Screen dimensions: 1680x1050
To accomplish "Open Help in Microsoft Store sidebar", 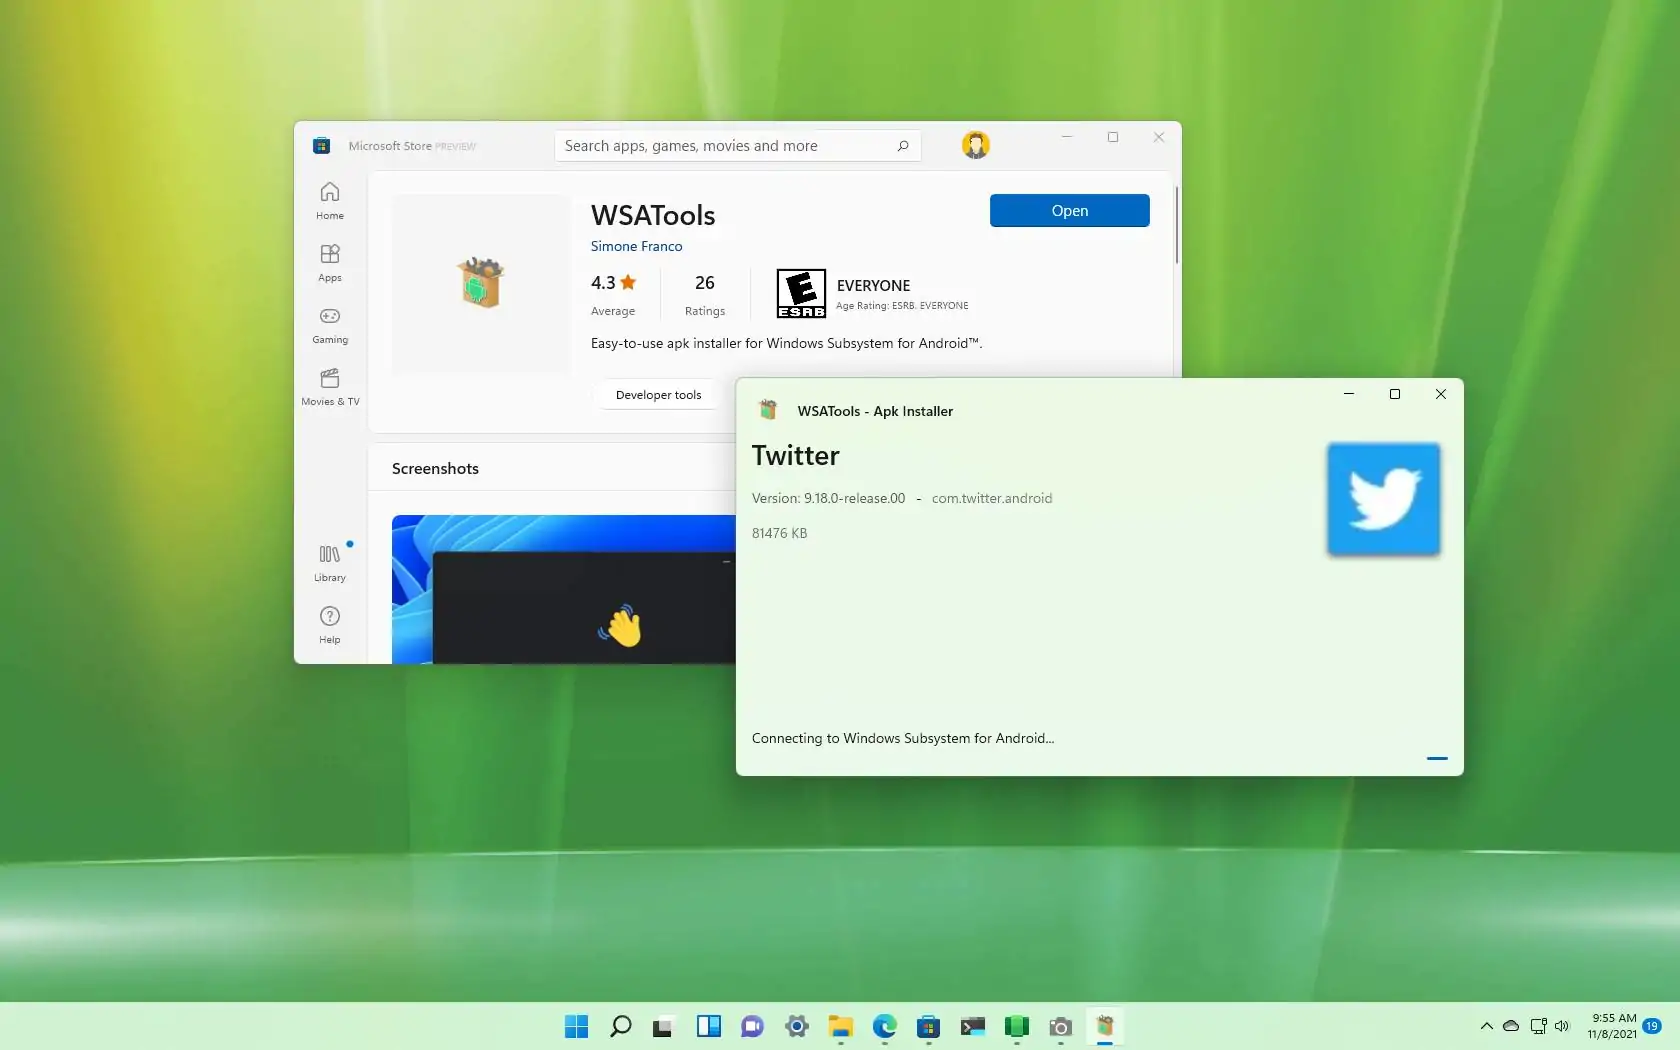I will 329,625.
